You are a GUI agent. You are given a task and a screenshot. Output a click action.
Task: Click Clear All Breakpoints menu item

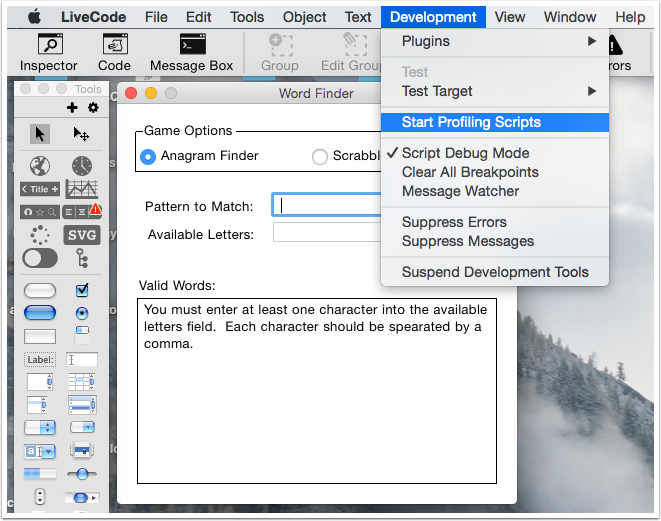point(495,172)
